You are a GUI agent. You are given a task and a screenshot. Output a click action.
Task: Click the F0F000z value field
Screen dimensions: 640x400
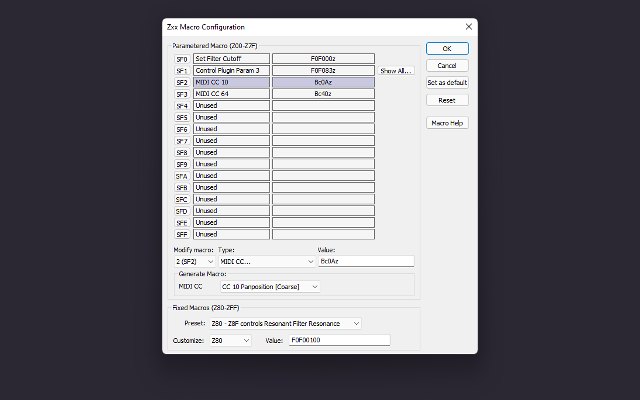click(323, 59)
